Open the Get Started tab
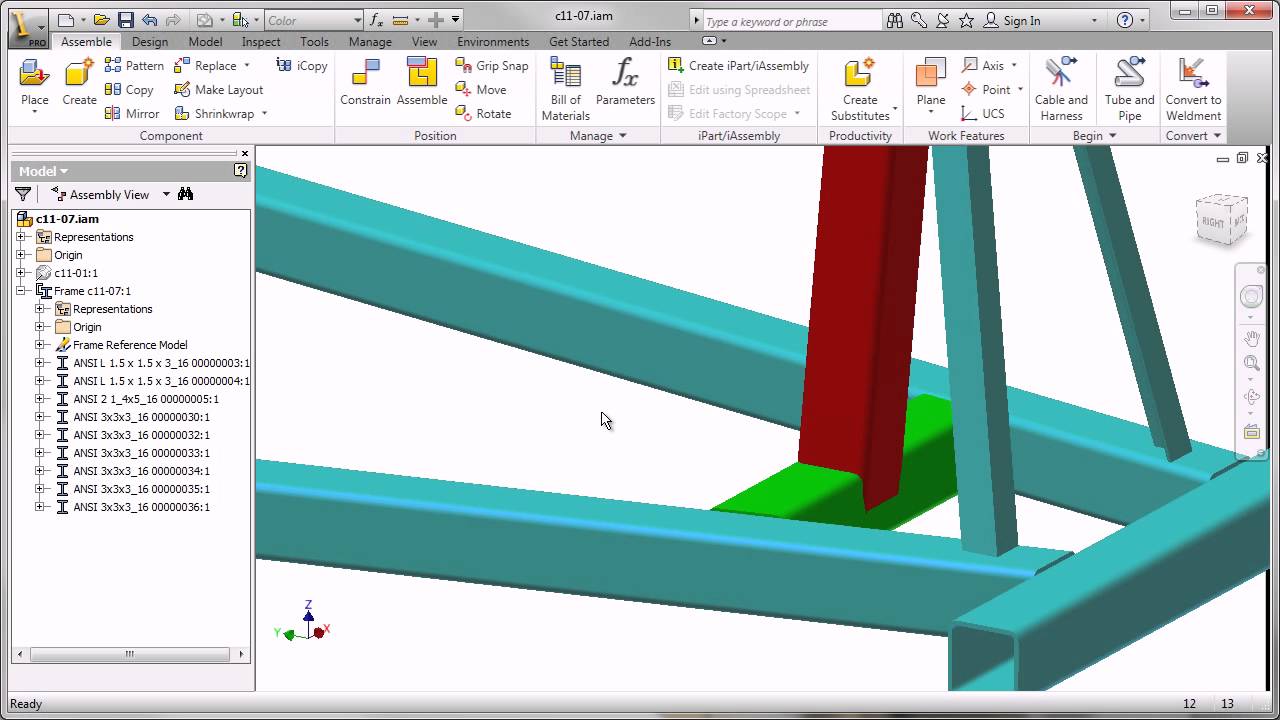 click(579, 42)
